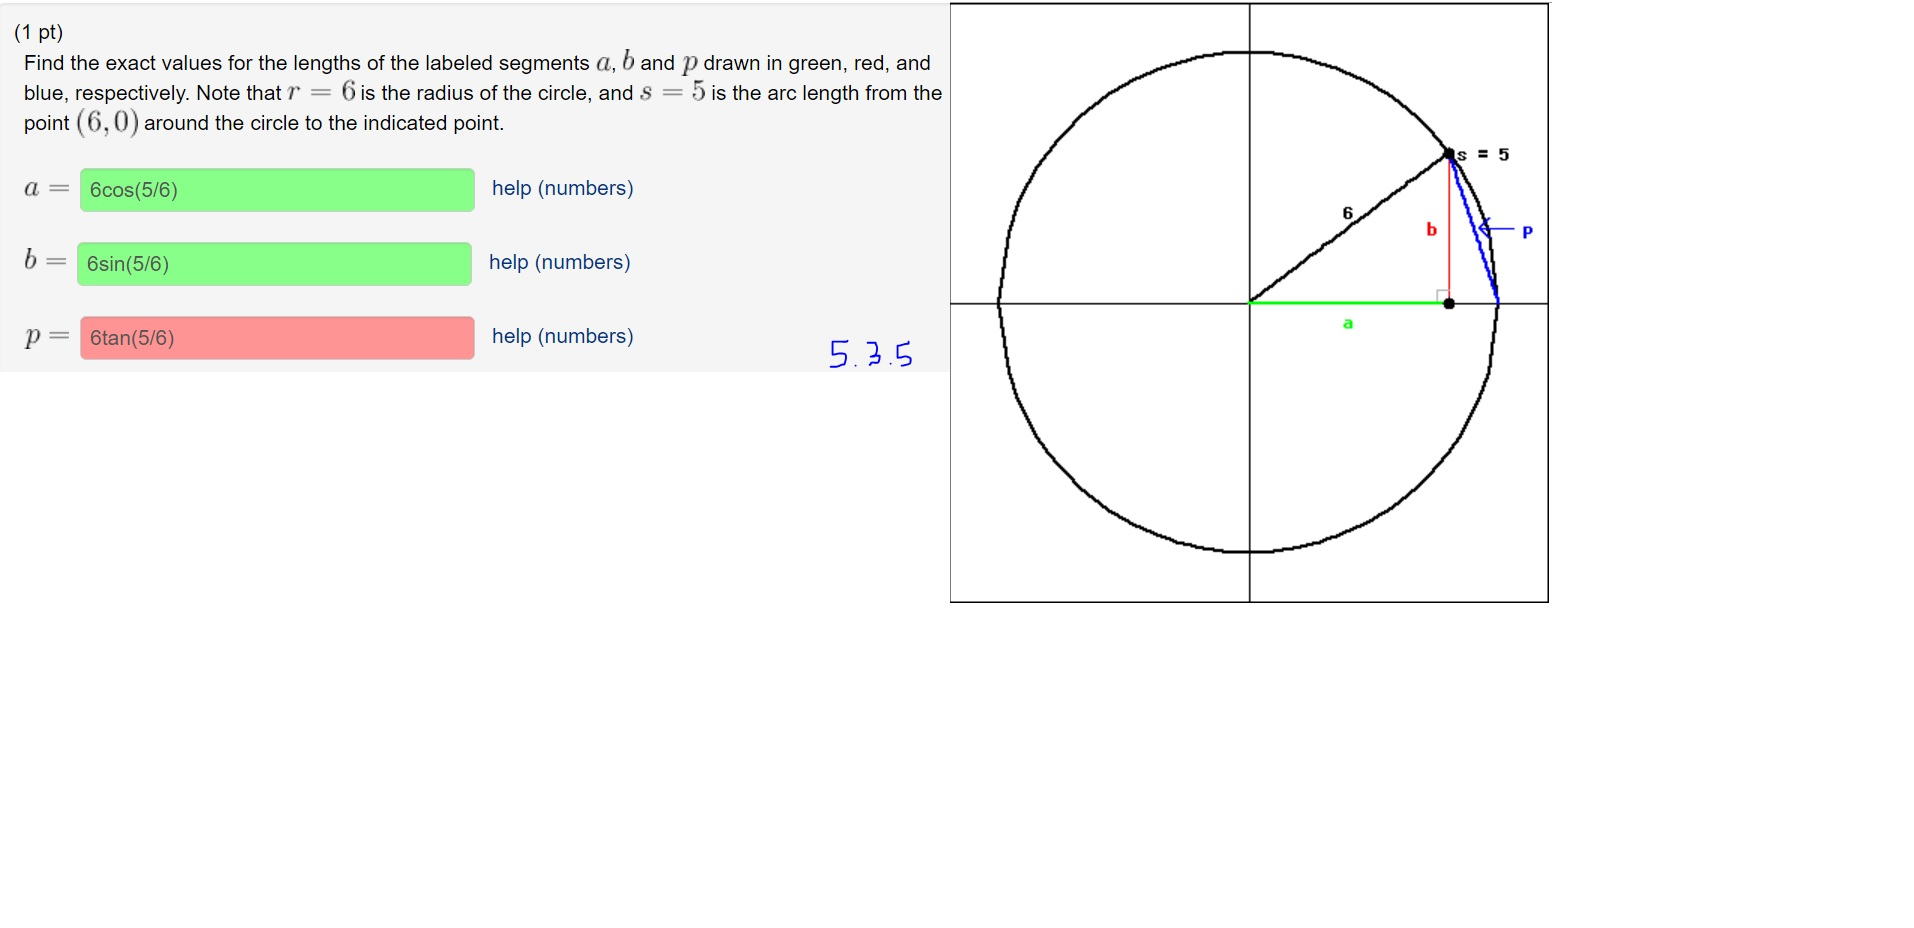Image resolution: width=1914 pixels, height=928 pixels.
Task: Click the red label b near the segment
Action: (x=1430, y=228)
